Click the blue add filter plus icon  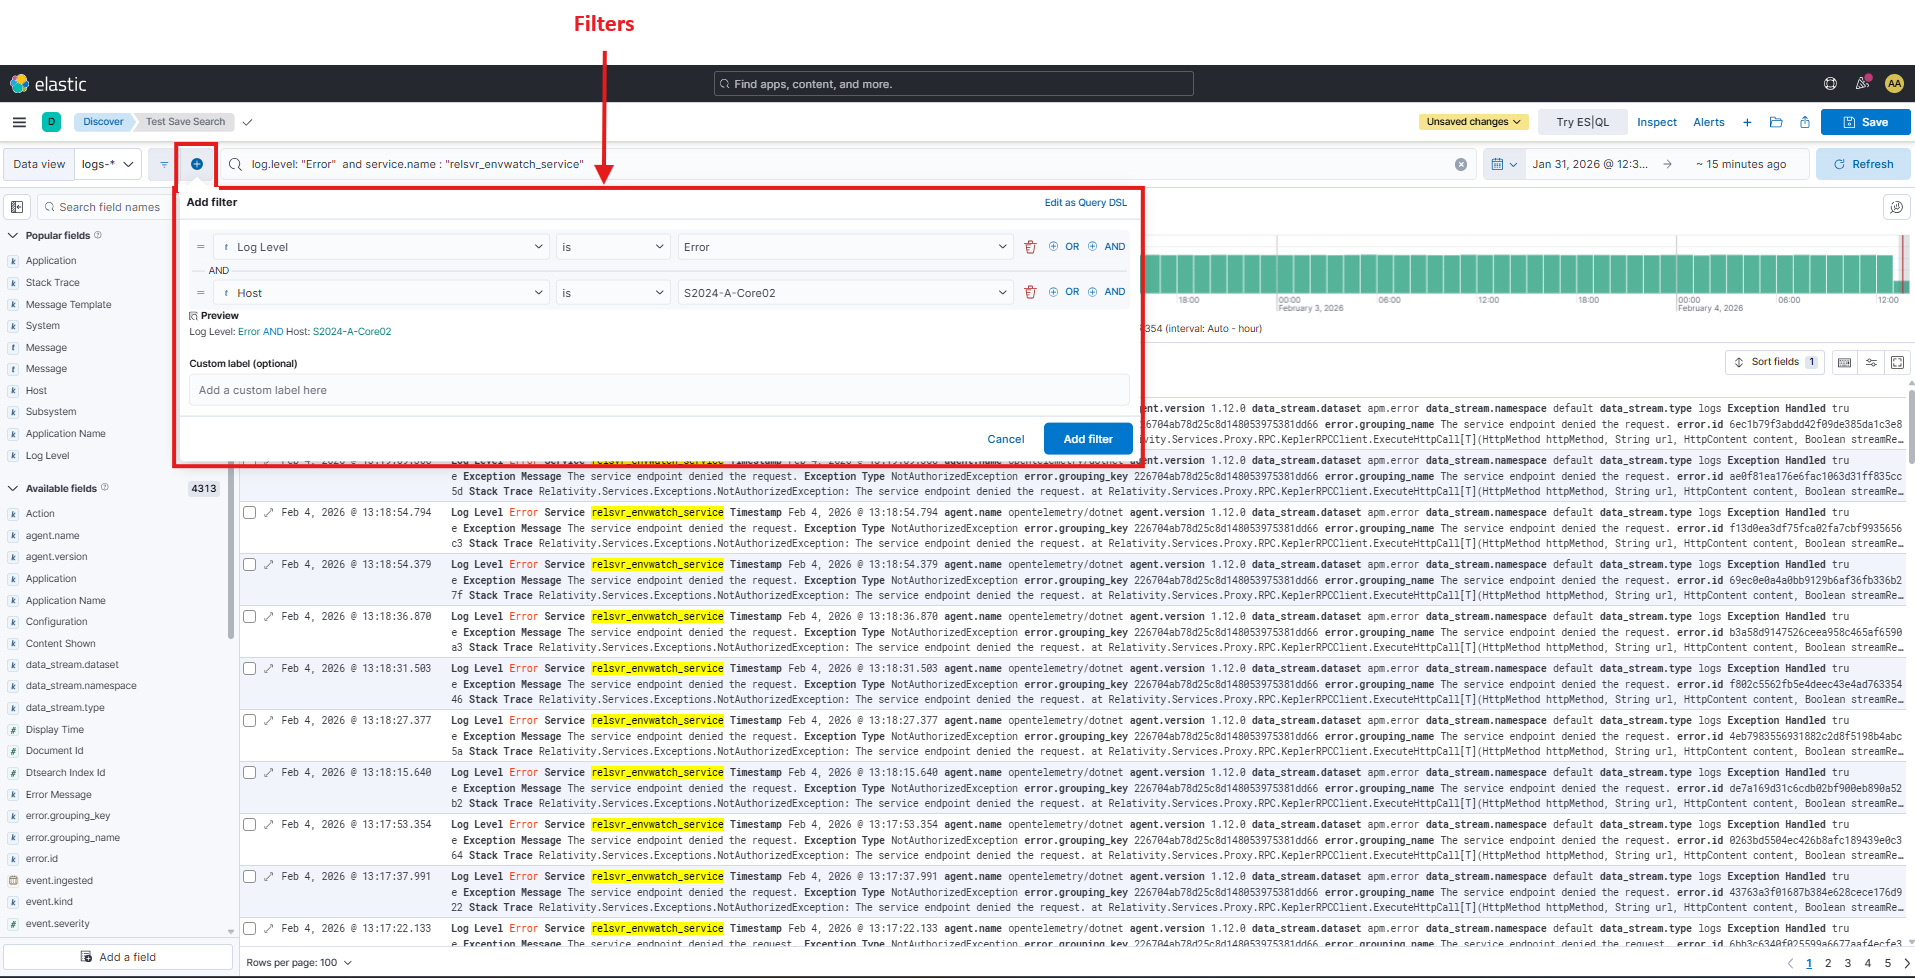[197, 164]
